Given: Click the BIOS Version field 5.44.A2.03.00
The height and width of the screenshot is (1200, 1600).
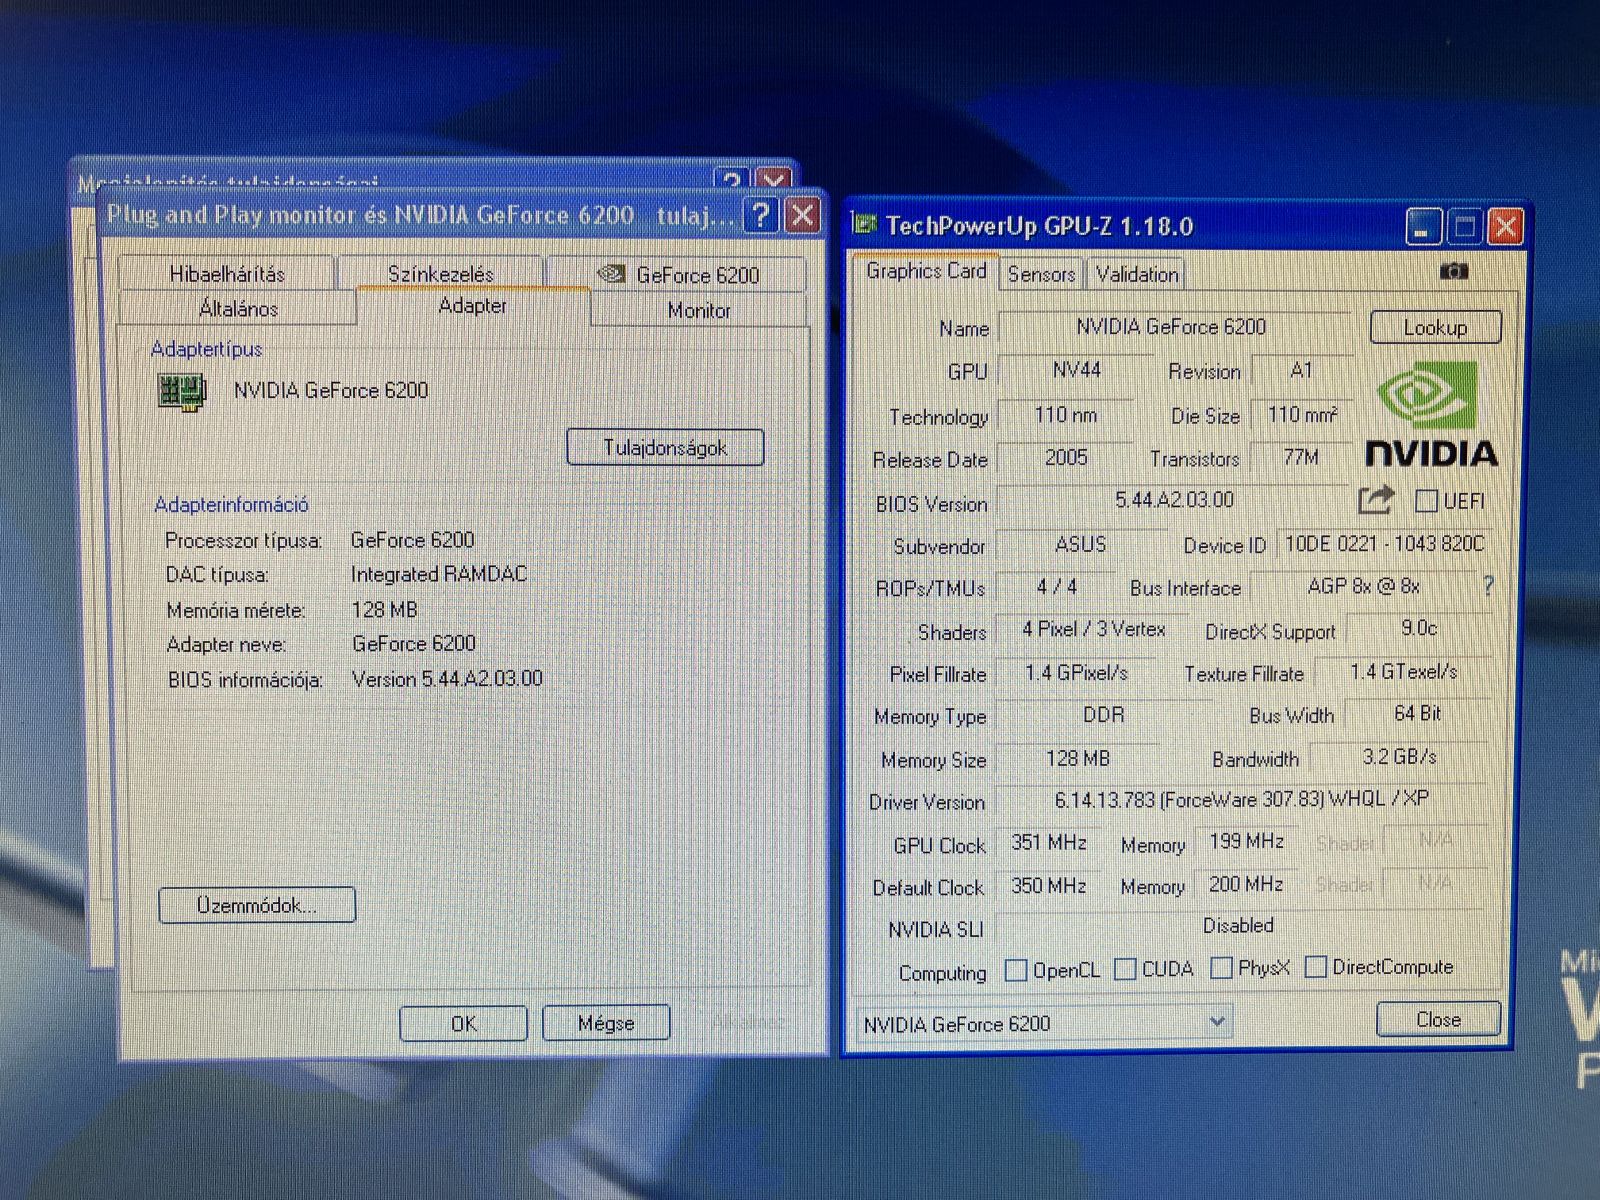Looking at the screenshot, I should (1173, 500).
